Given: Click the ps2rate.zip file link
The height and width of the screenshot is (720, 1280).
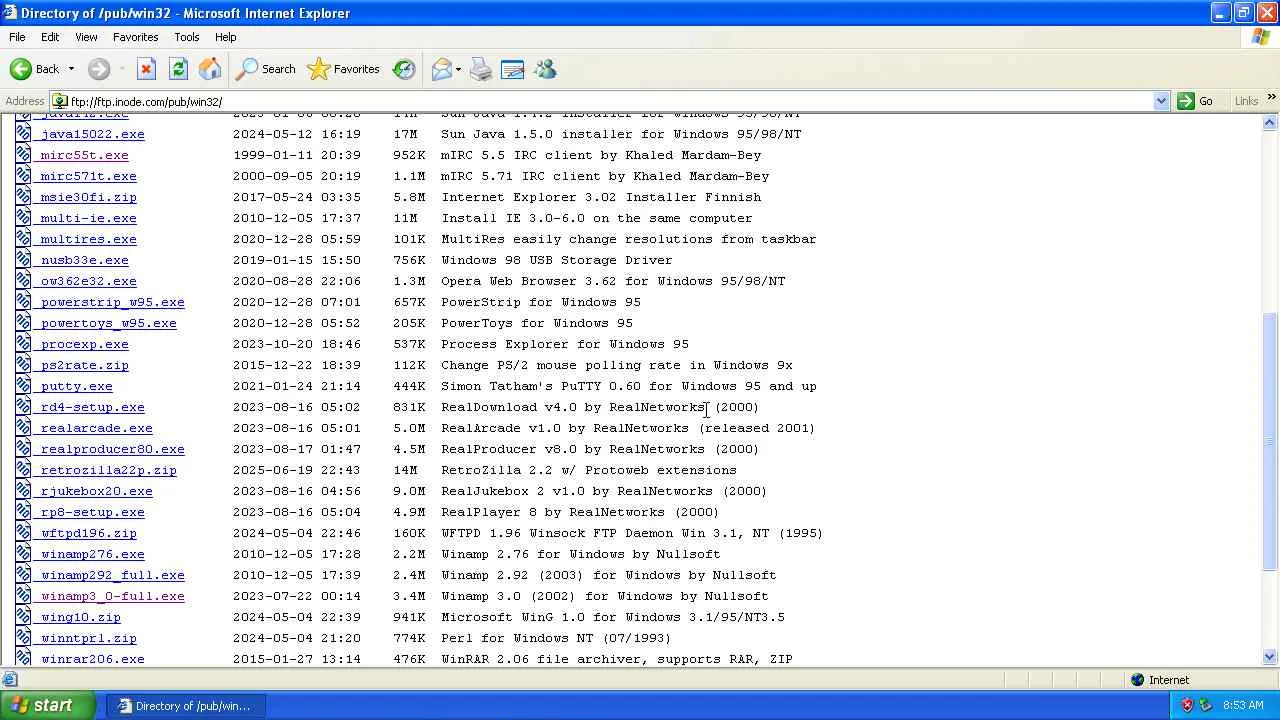Looking at the screenshot, I should 84,365.
